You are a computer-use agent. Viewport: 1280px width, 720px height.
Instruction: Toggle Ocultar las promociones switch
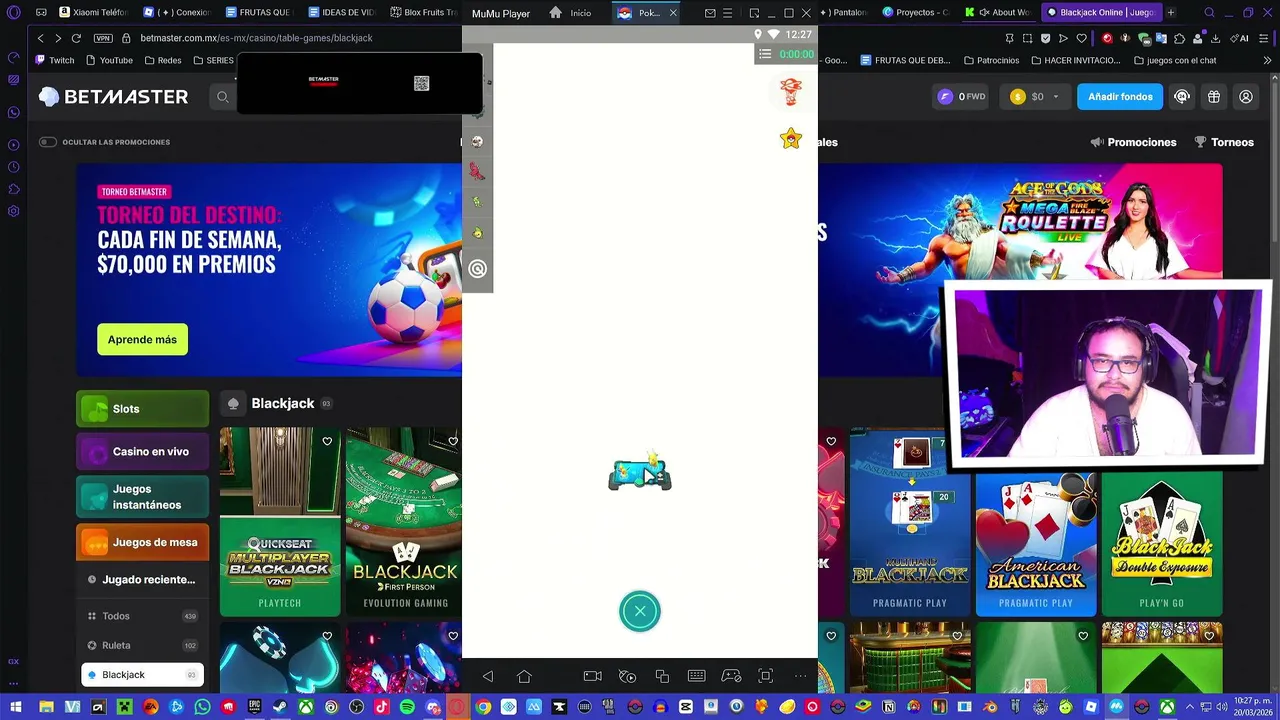(x=47, y=142)
